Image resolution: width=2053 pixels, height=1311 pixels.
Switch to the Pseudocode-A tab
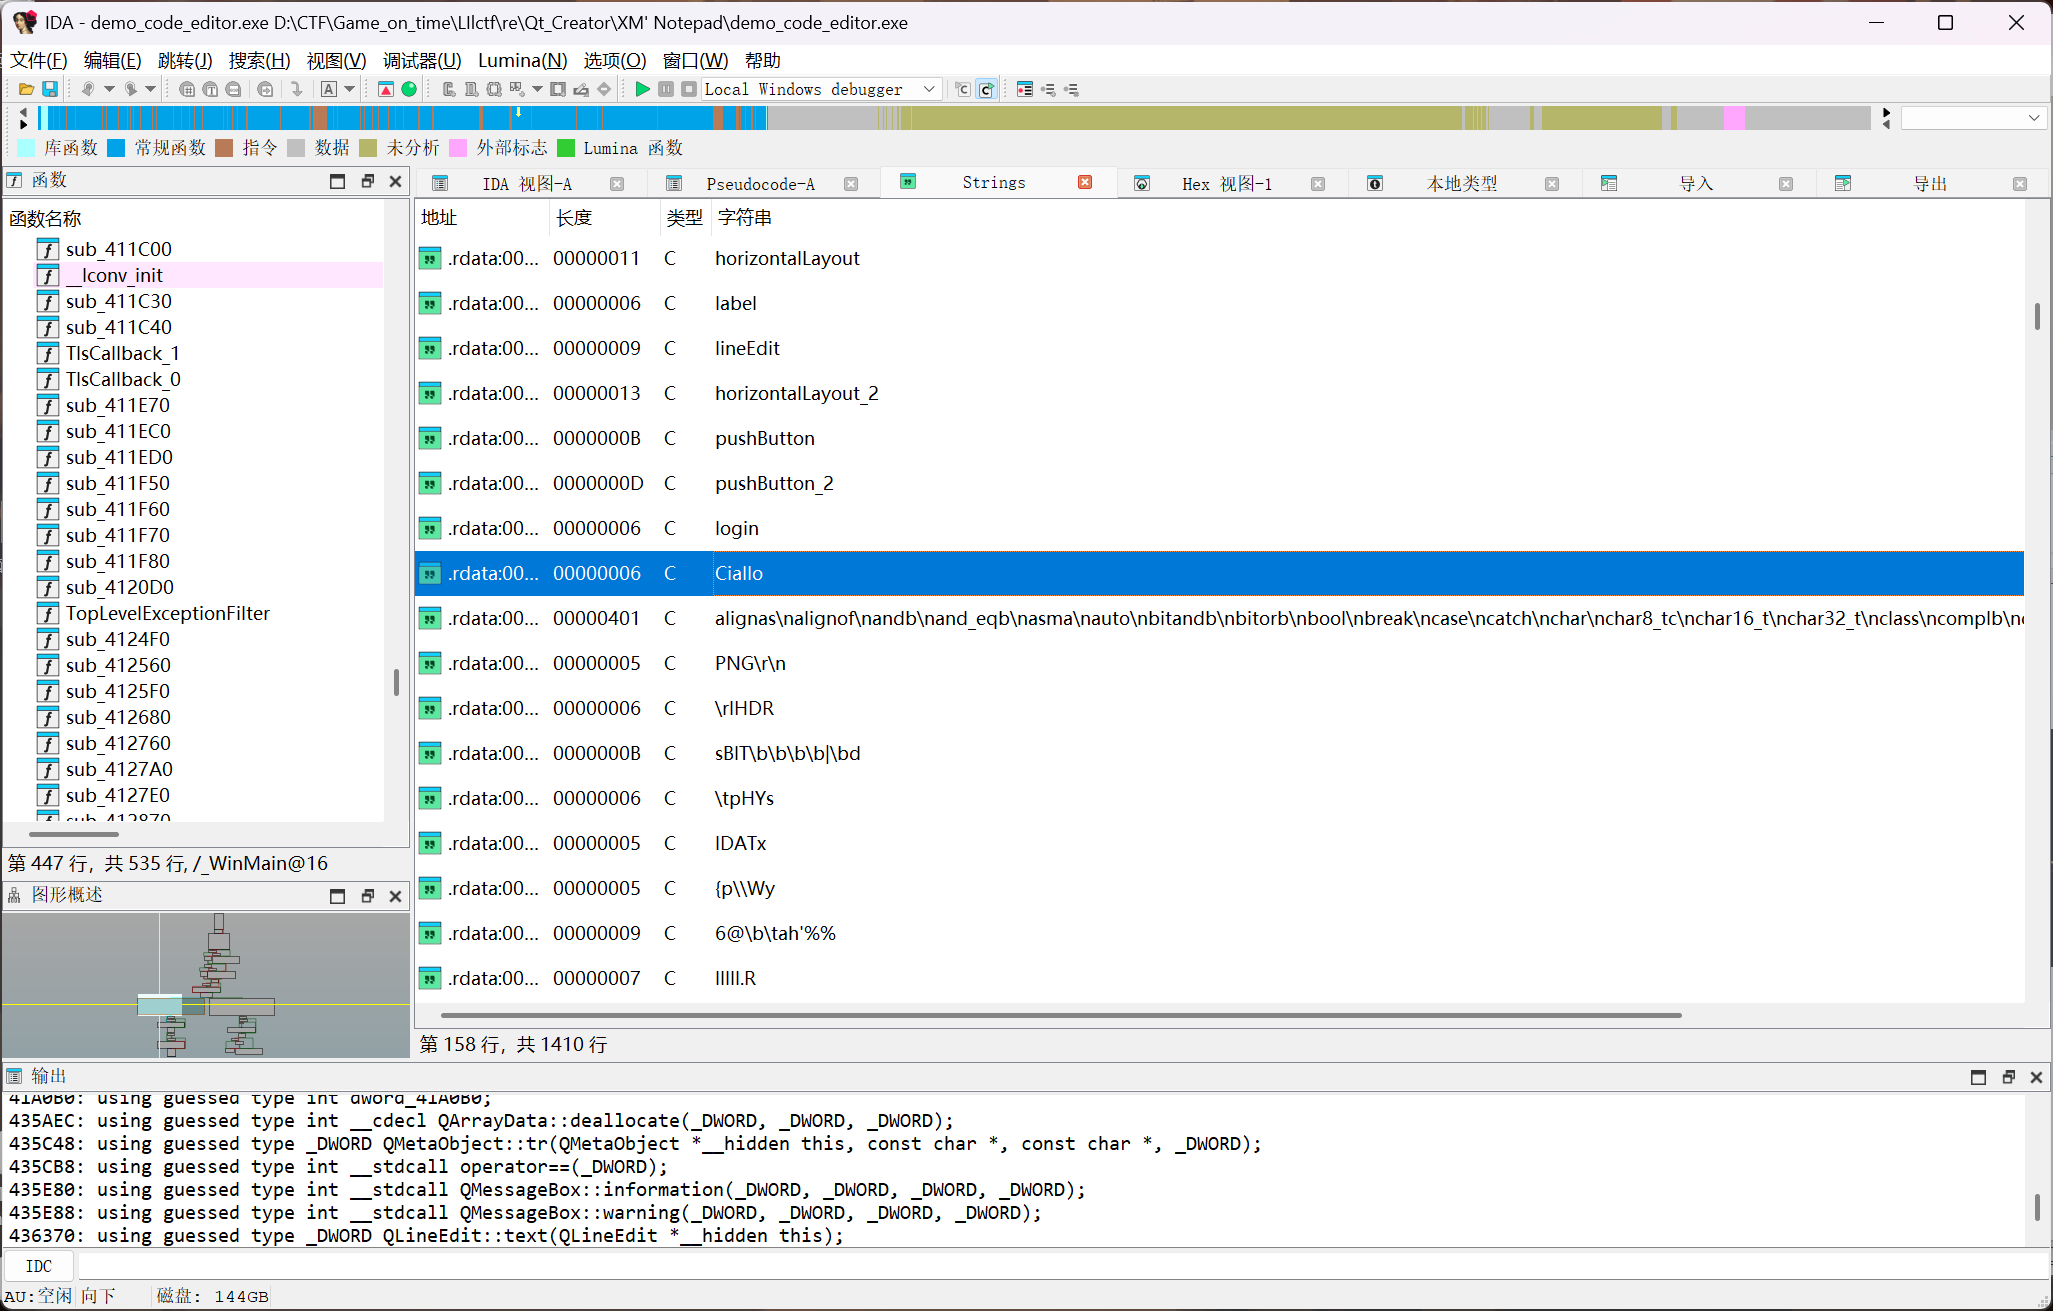pos(760,184)
